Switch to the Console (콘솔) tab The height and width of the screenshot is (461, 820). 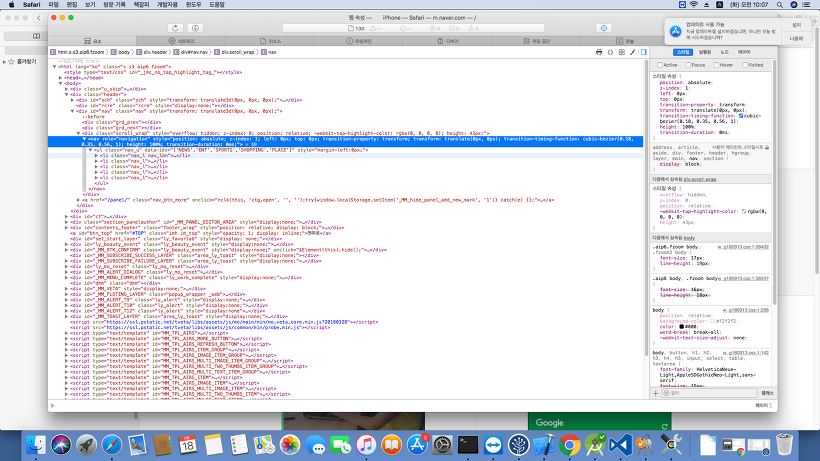click(624, 41)
